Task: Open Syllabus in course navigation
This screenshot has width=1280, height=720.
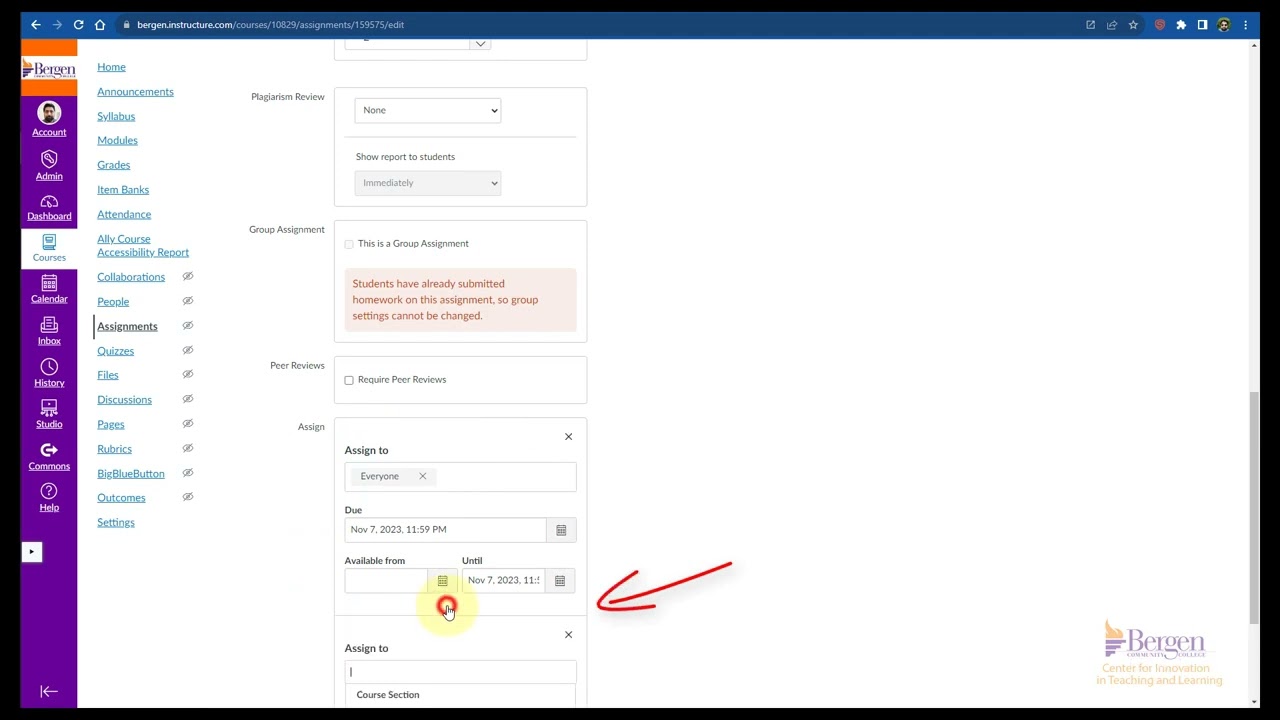Action: point(116,116)
